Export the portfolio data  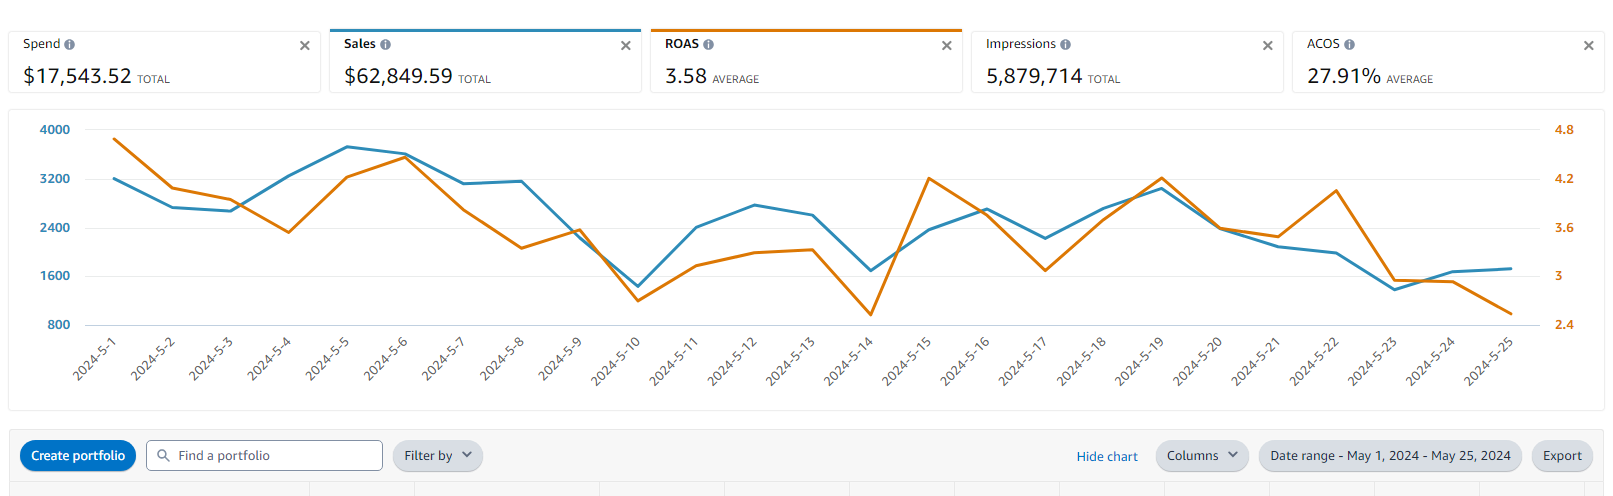pos(1562,456)
